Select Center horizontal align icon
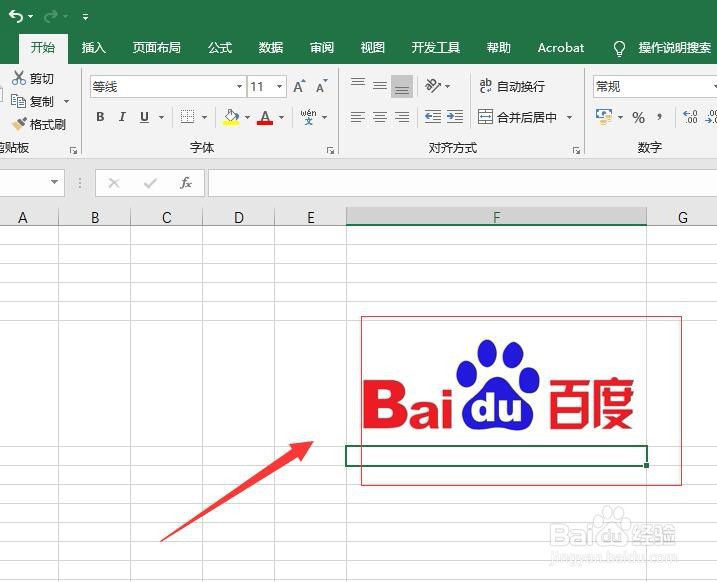 click(380, 117)
